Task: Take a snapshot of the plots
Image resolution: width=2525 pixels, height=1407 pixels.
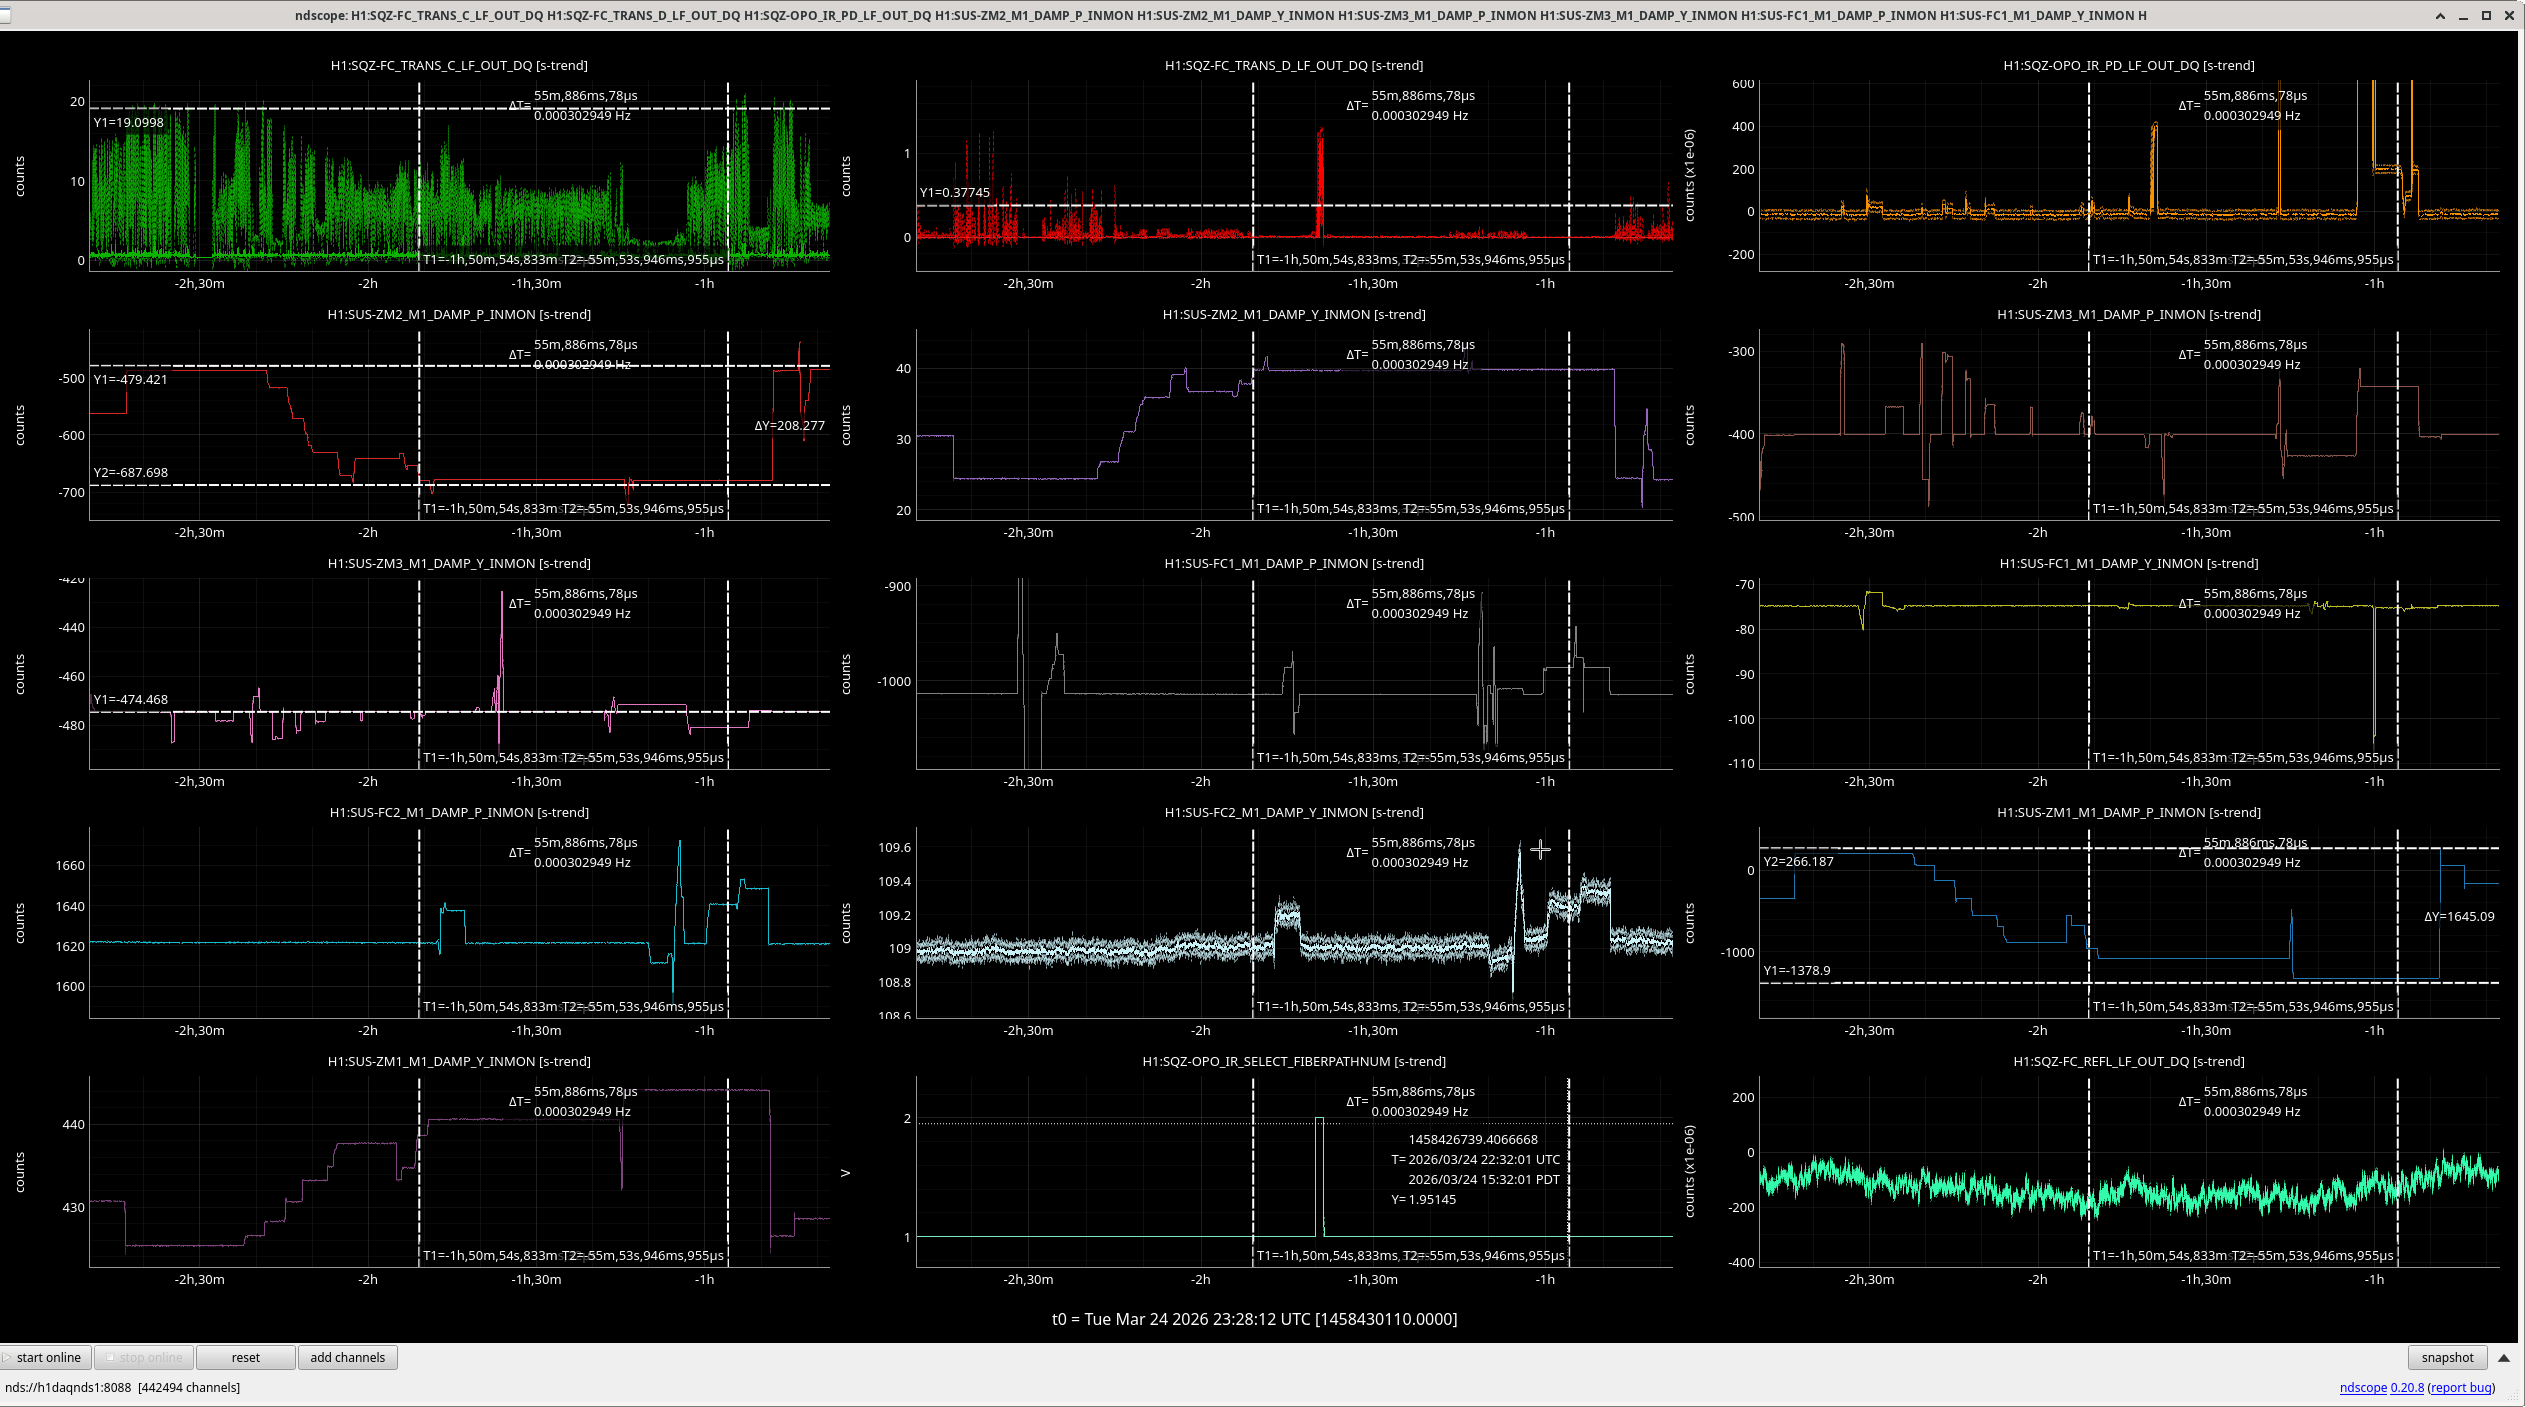Action: coord(2447,1357)
